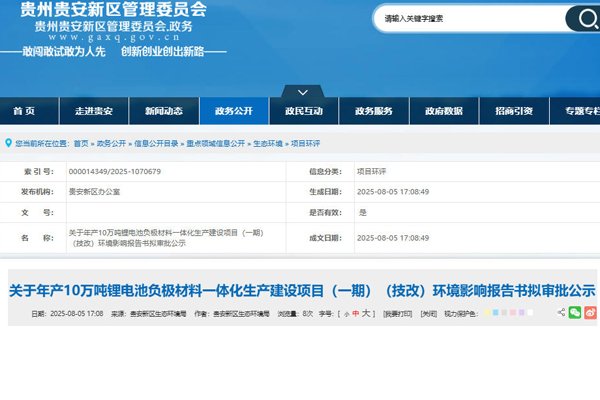Click the search keyword input field
The image size is (600, 400).
pos(470,18)
